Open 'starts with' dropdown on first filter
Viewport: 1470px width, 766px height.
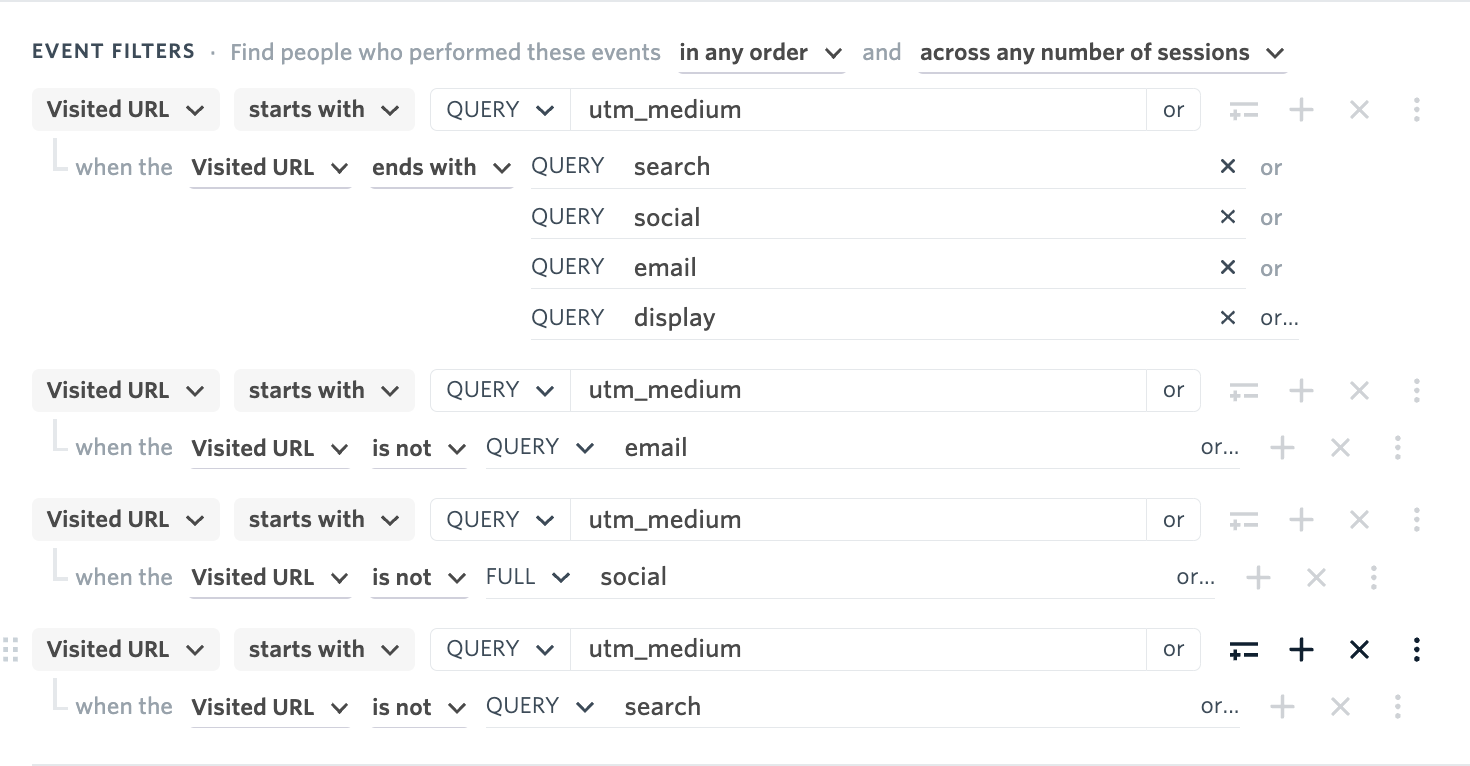tap(324, 110)
